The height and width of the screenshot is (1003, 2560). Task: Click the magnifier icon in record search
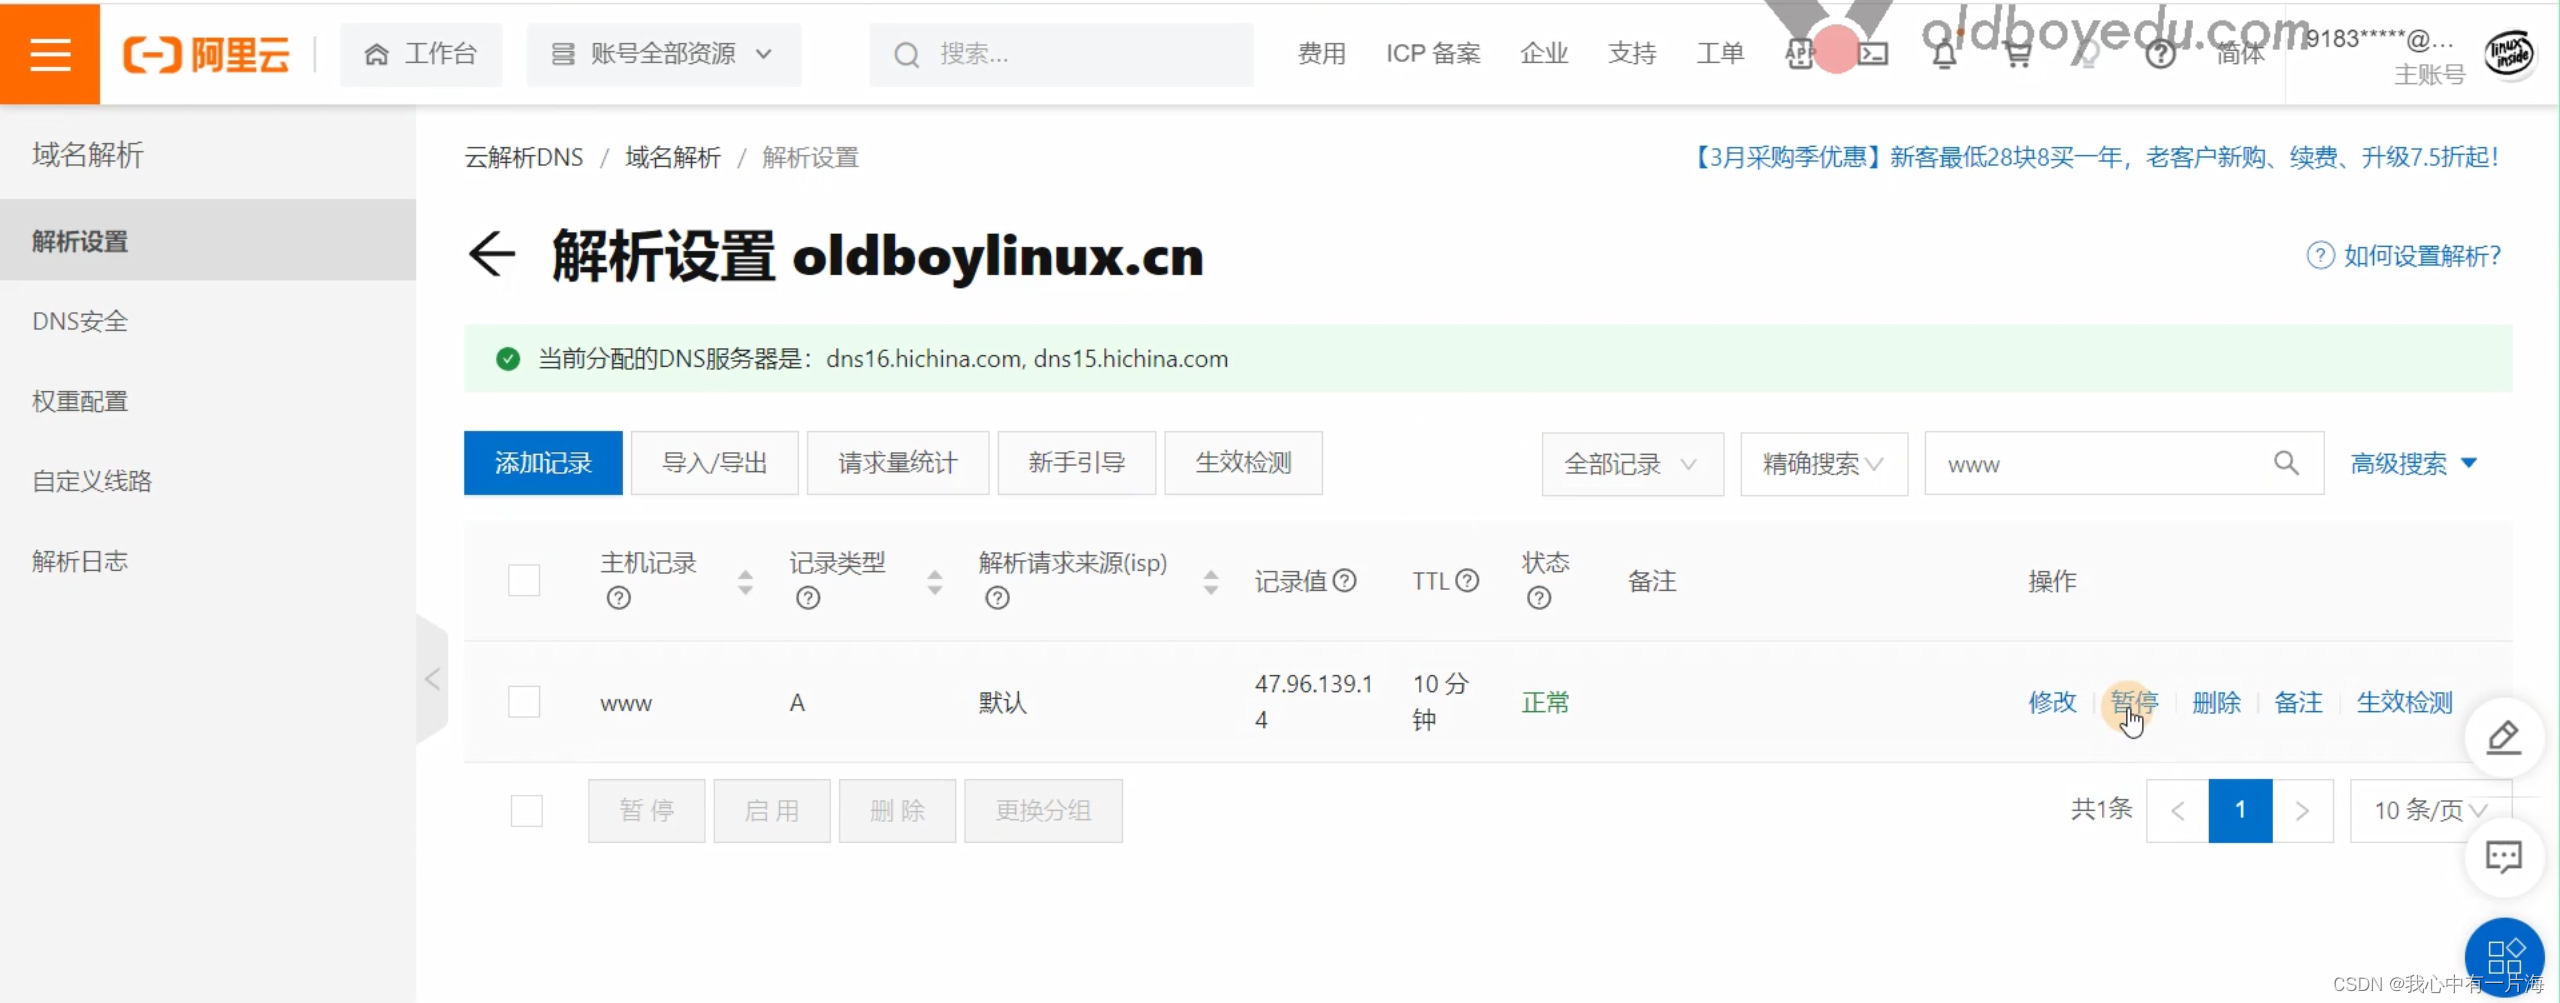click(2286, 463)
